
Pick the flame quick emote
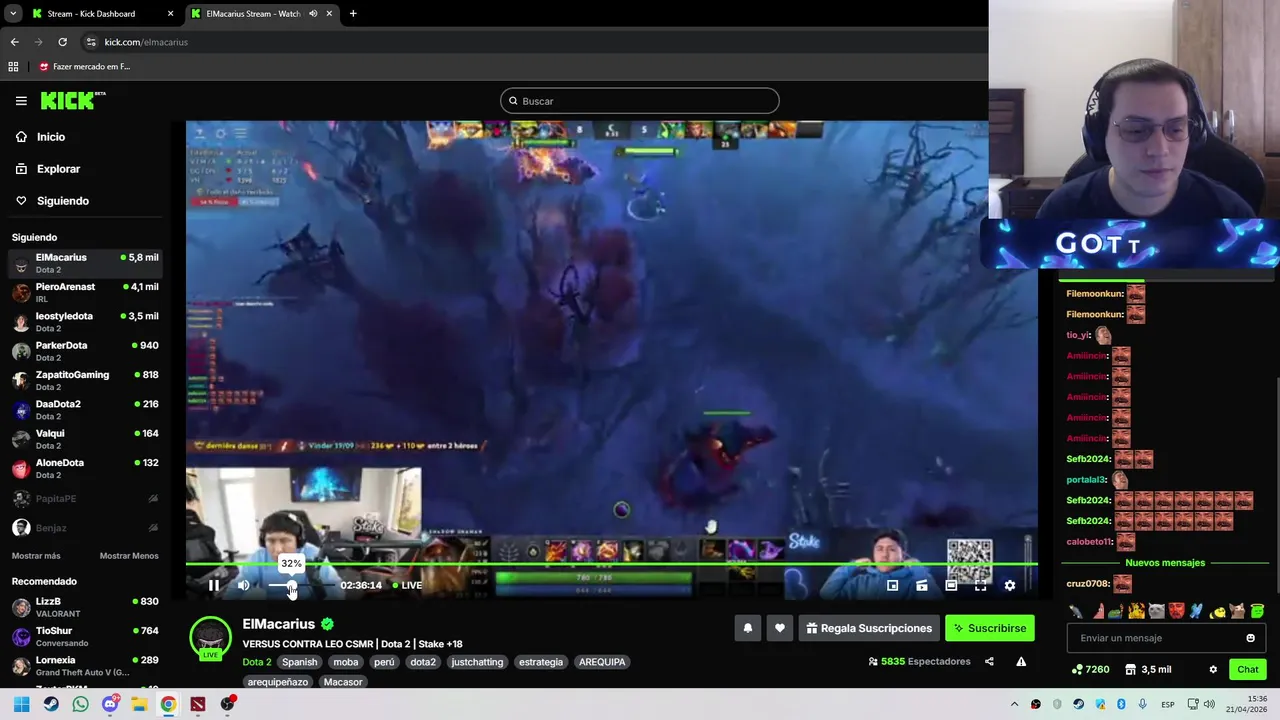[x=1137, y=611]
